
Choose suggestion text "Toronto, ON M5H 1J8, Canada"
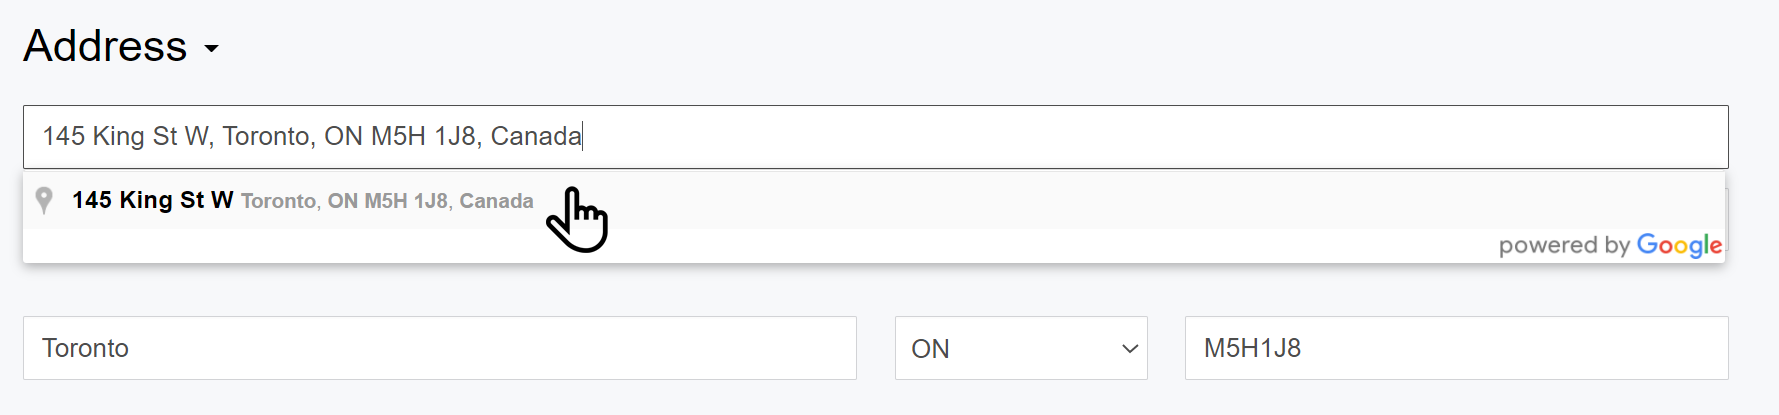click(x=387, y=201)
